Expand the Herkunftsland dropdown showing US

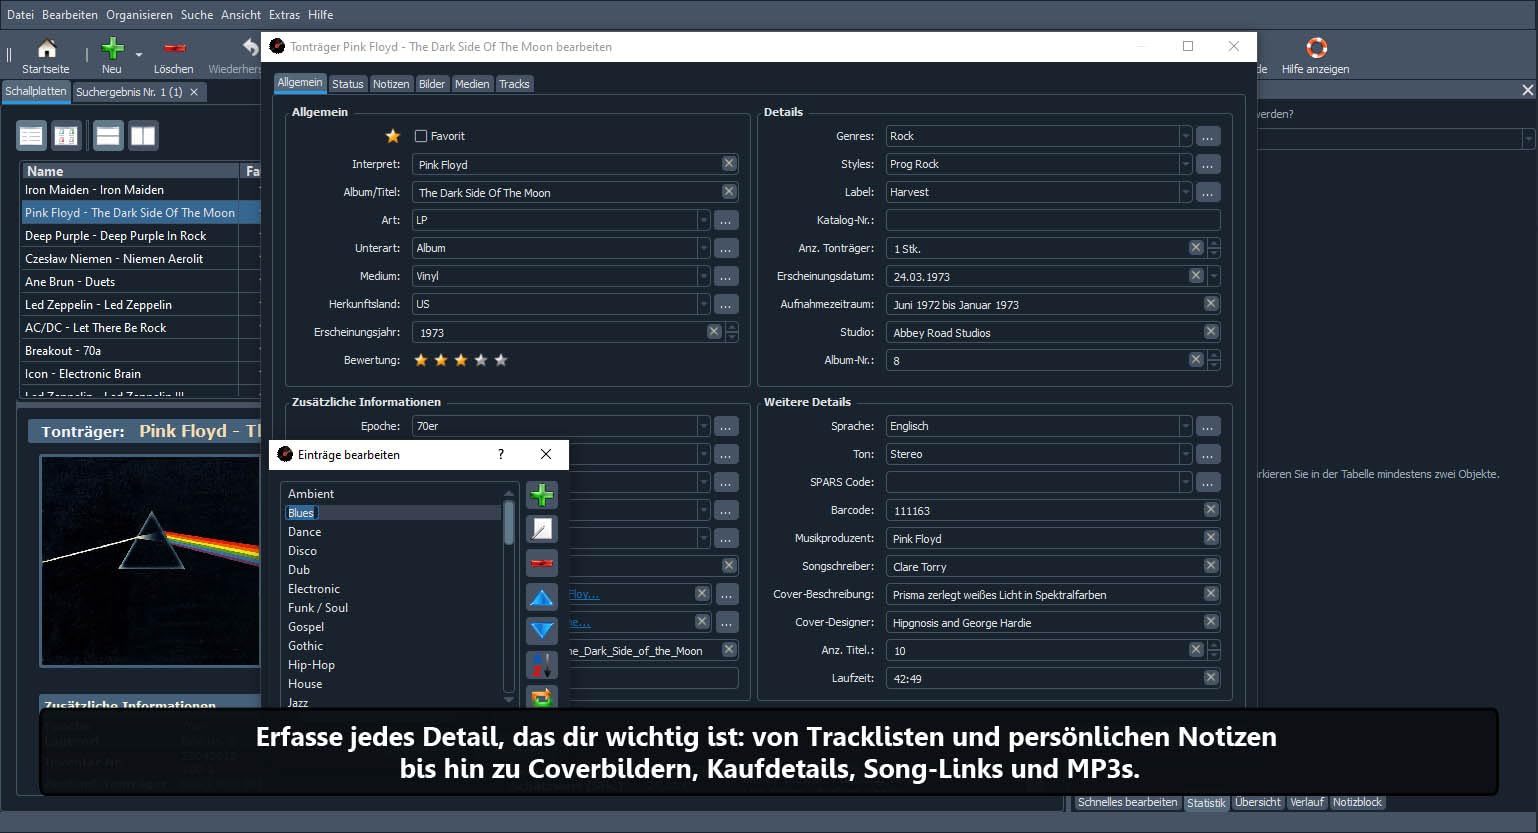pos(703,304)
